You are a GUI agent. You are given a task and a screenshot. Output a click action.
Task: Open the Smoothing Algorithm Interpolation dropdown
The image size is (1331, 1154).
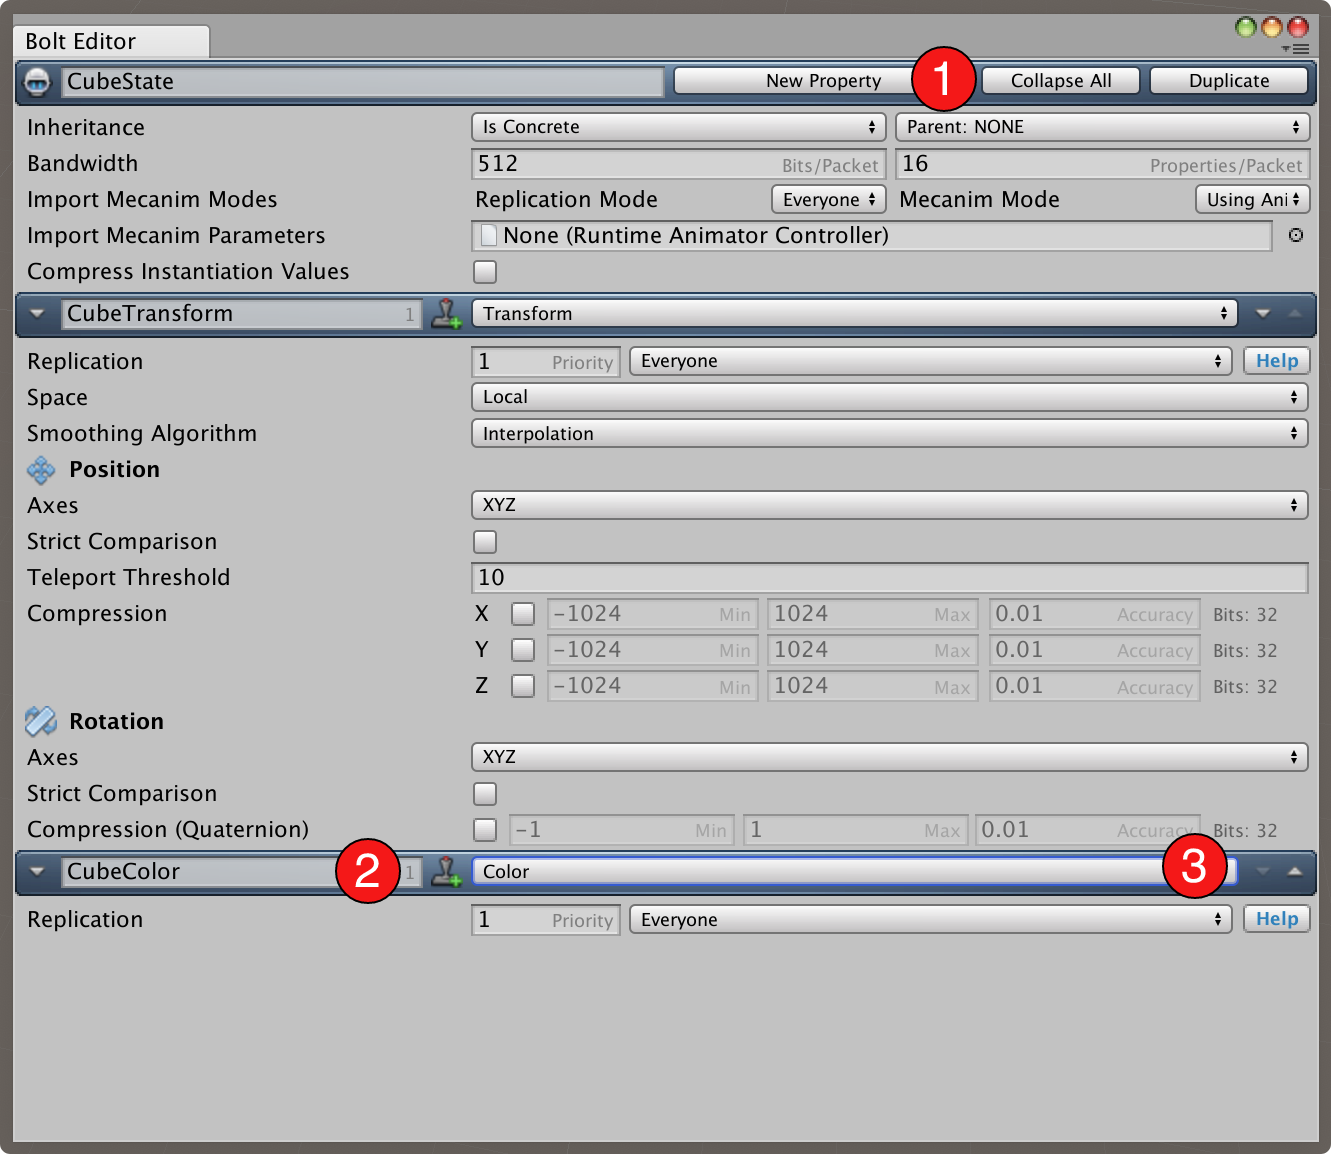click(889, 434)
